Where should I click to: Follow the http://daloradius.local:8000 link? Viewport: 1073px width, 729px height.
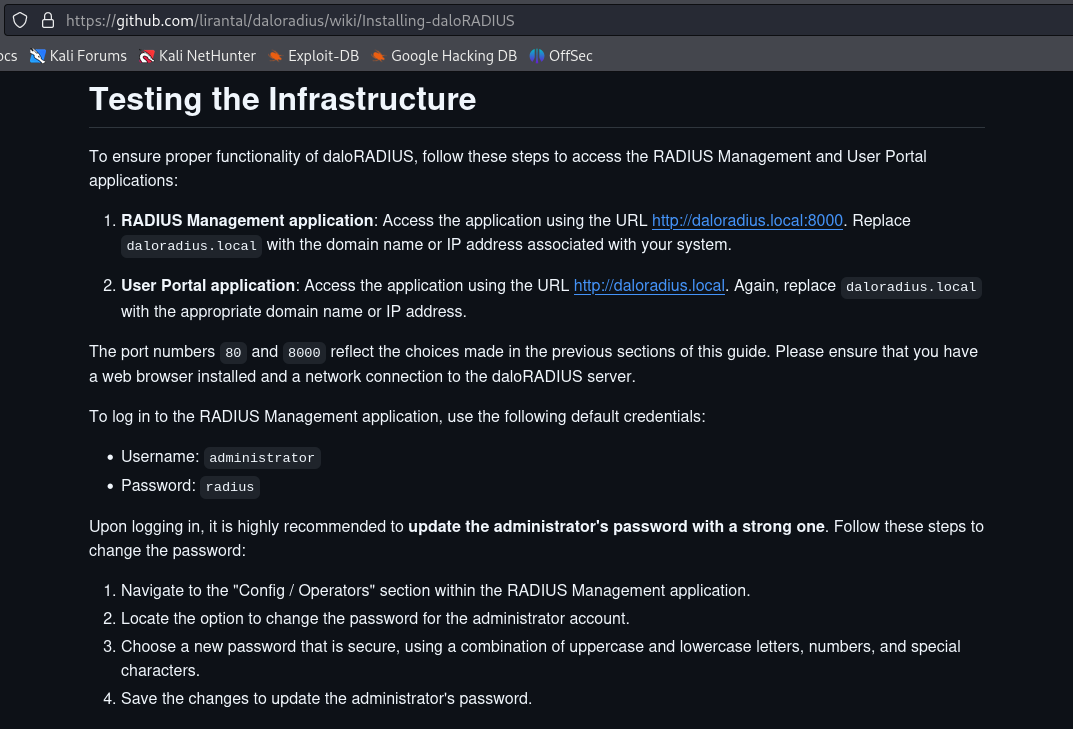pyautogui.click(x=747, y=220)
